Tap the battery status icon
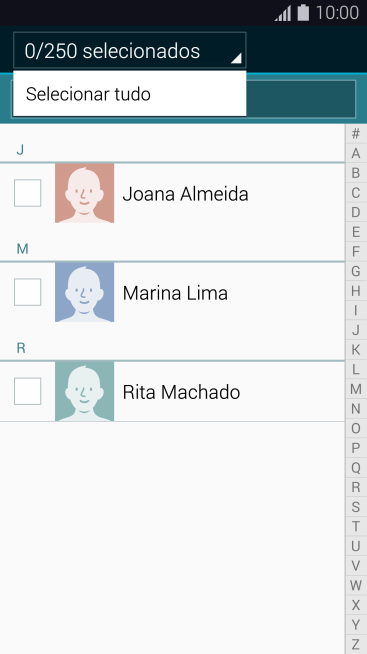Screen dimensions: 367x654 tap(303, 13)
